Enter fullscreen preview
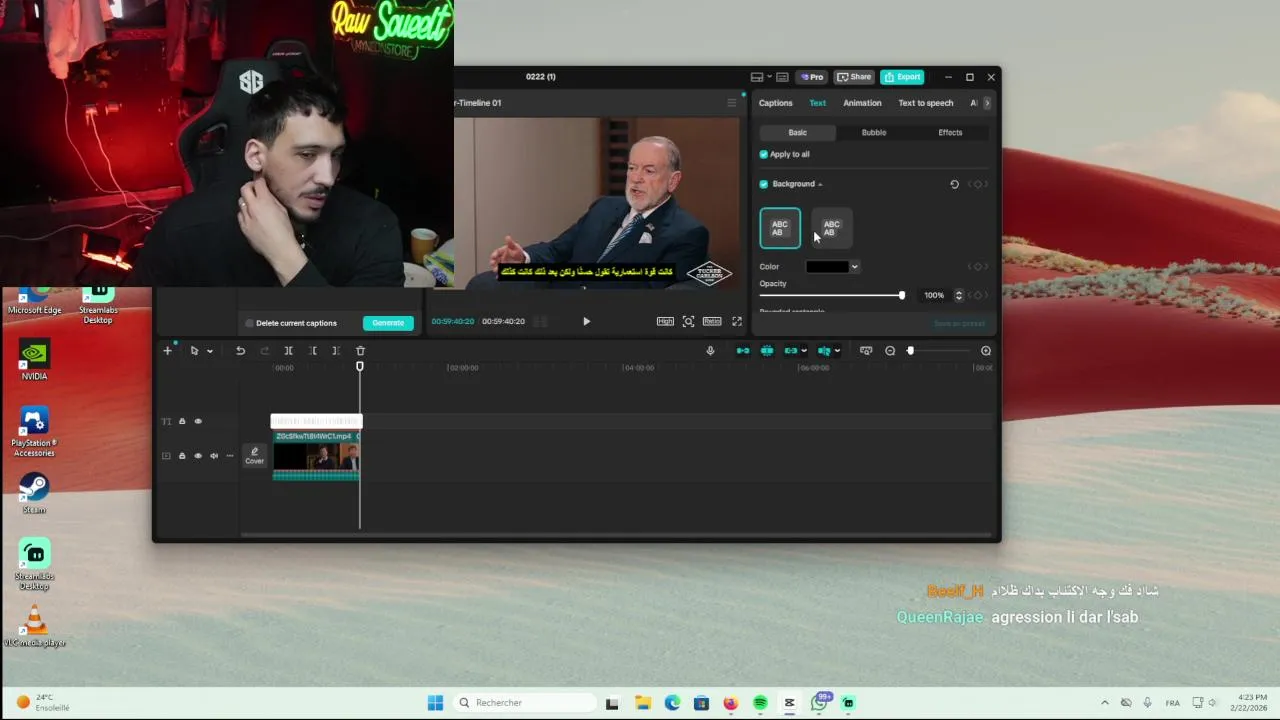The height and width of the screenshot is (720, 1280). click(737, 321)
